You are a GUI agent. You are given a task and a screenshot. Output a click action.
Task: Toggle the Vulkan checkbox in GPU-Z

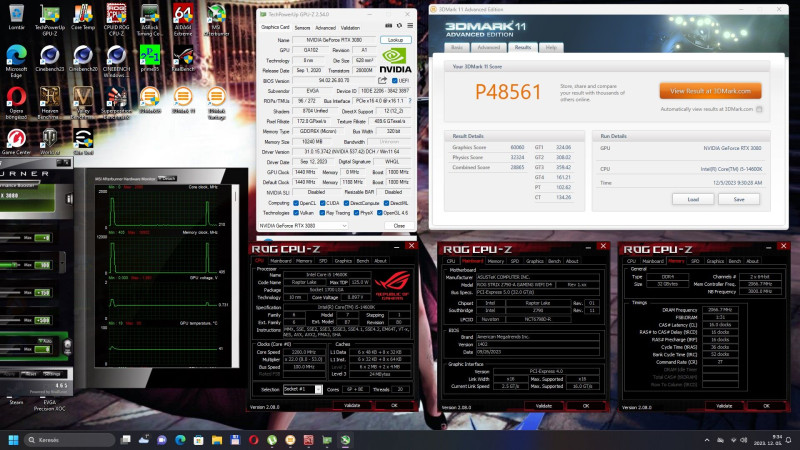pyautogui.click(x=295, y=213)
